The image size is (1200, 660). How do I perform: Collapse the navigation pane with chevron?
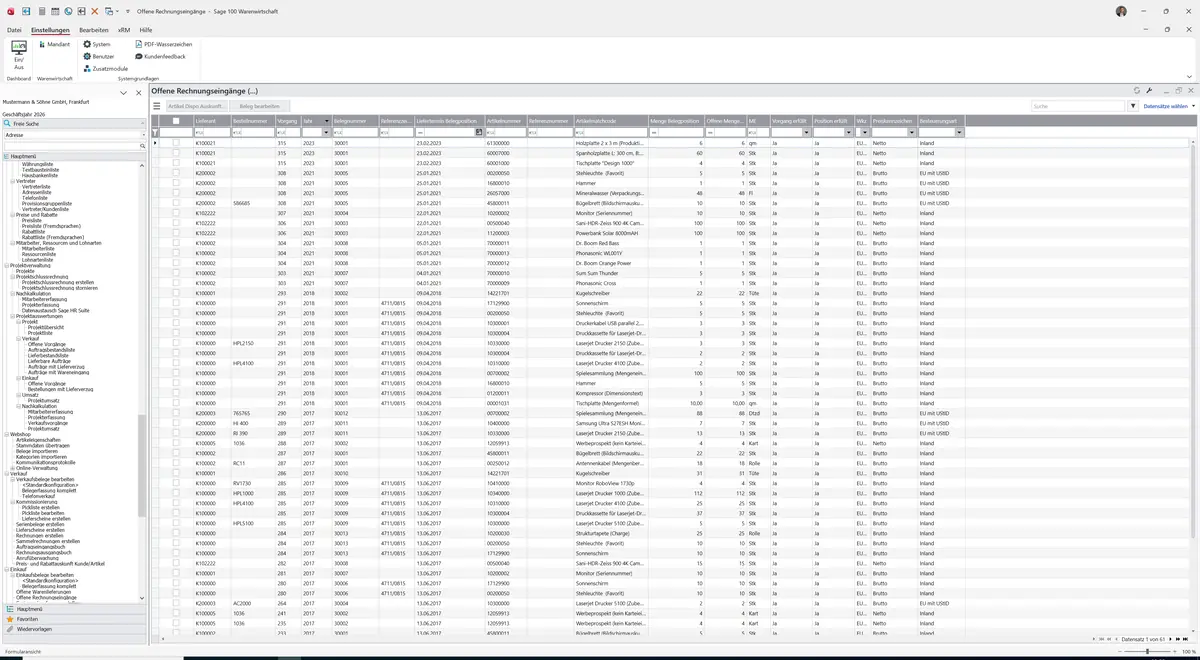point(123,93)
